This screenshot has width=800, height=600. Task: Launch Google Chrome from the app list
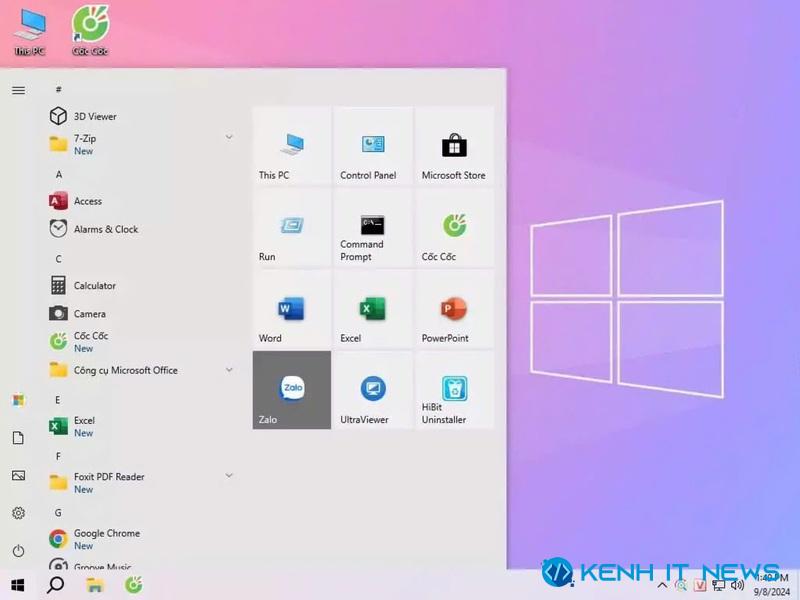coord(140,539)
